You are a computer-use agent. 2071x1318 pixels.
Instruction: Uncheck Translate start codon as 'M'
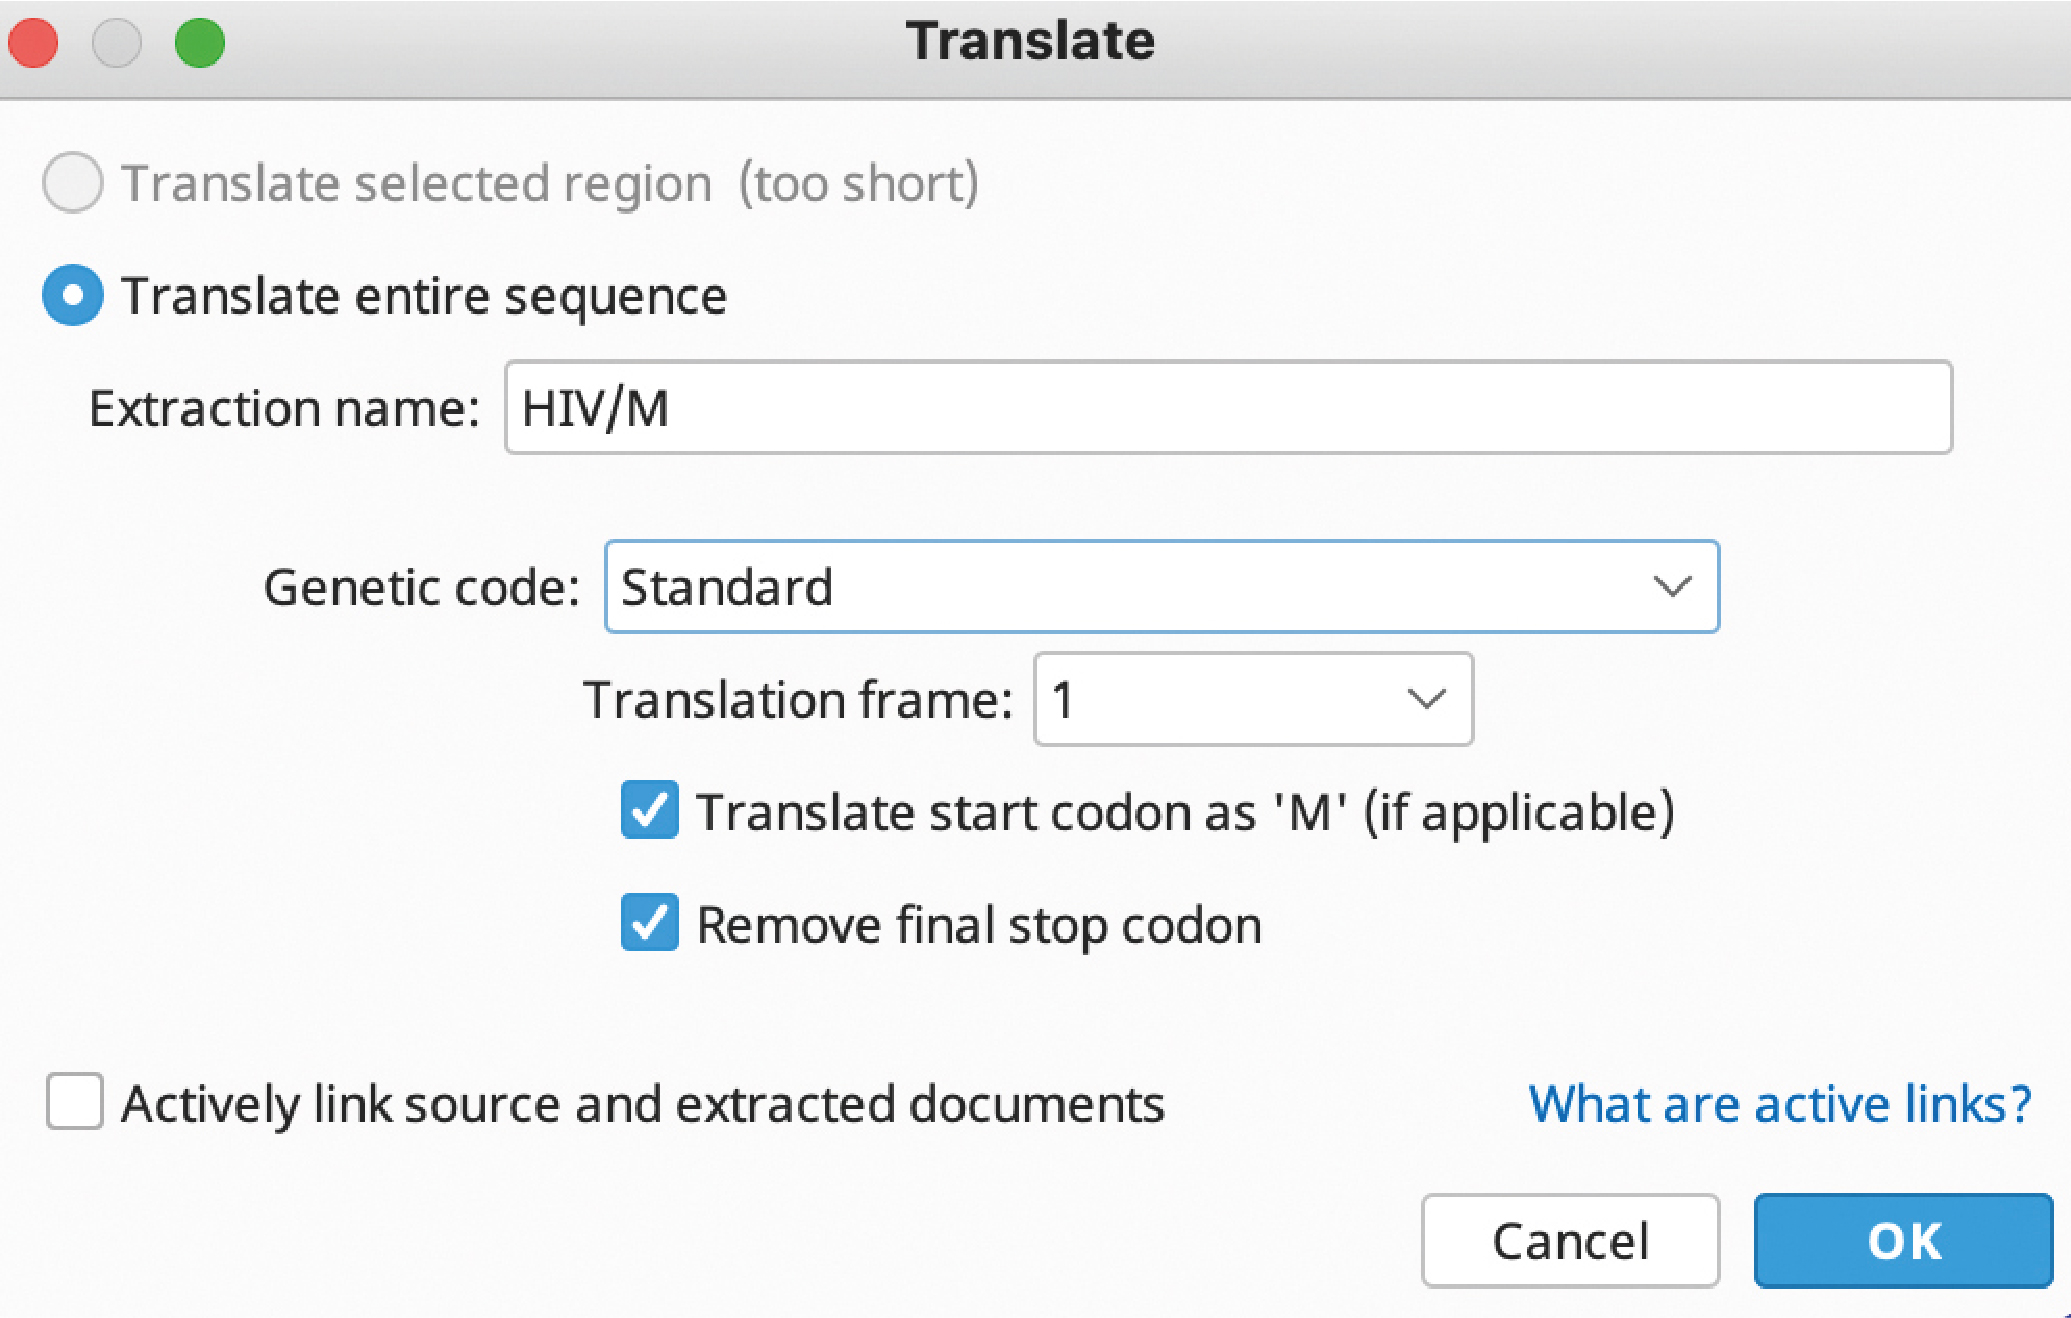pos(650,810)
